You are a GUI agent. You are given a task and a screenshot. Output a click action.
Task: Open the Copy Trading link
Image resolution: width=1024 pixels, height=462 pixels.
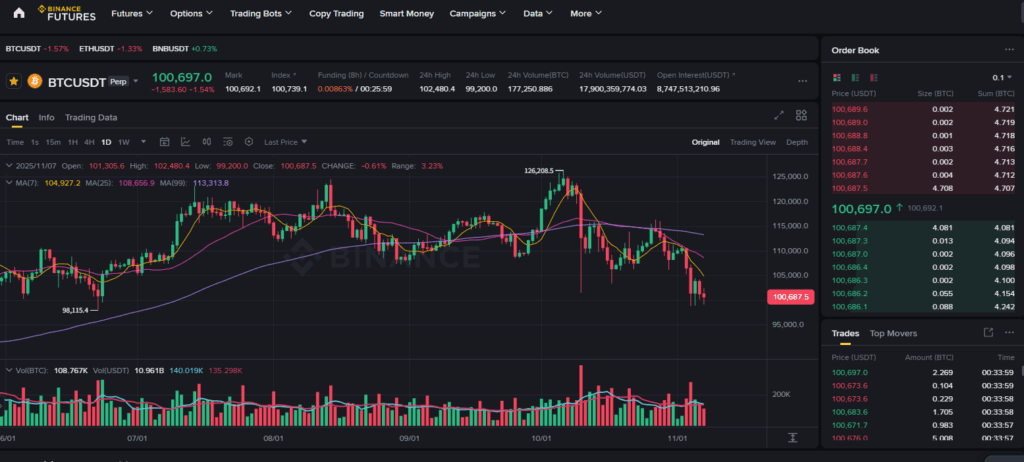click(335, 14)
